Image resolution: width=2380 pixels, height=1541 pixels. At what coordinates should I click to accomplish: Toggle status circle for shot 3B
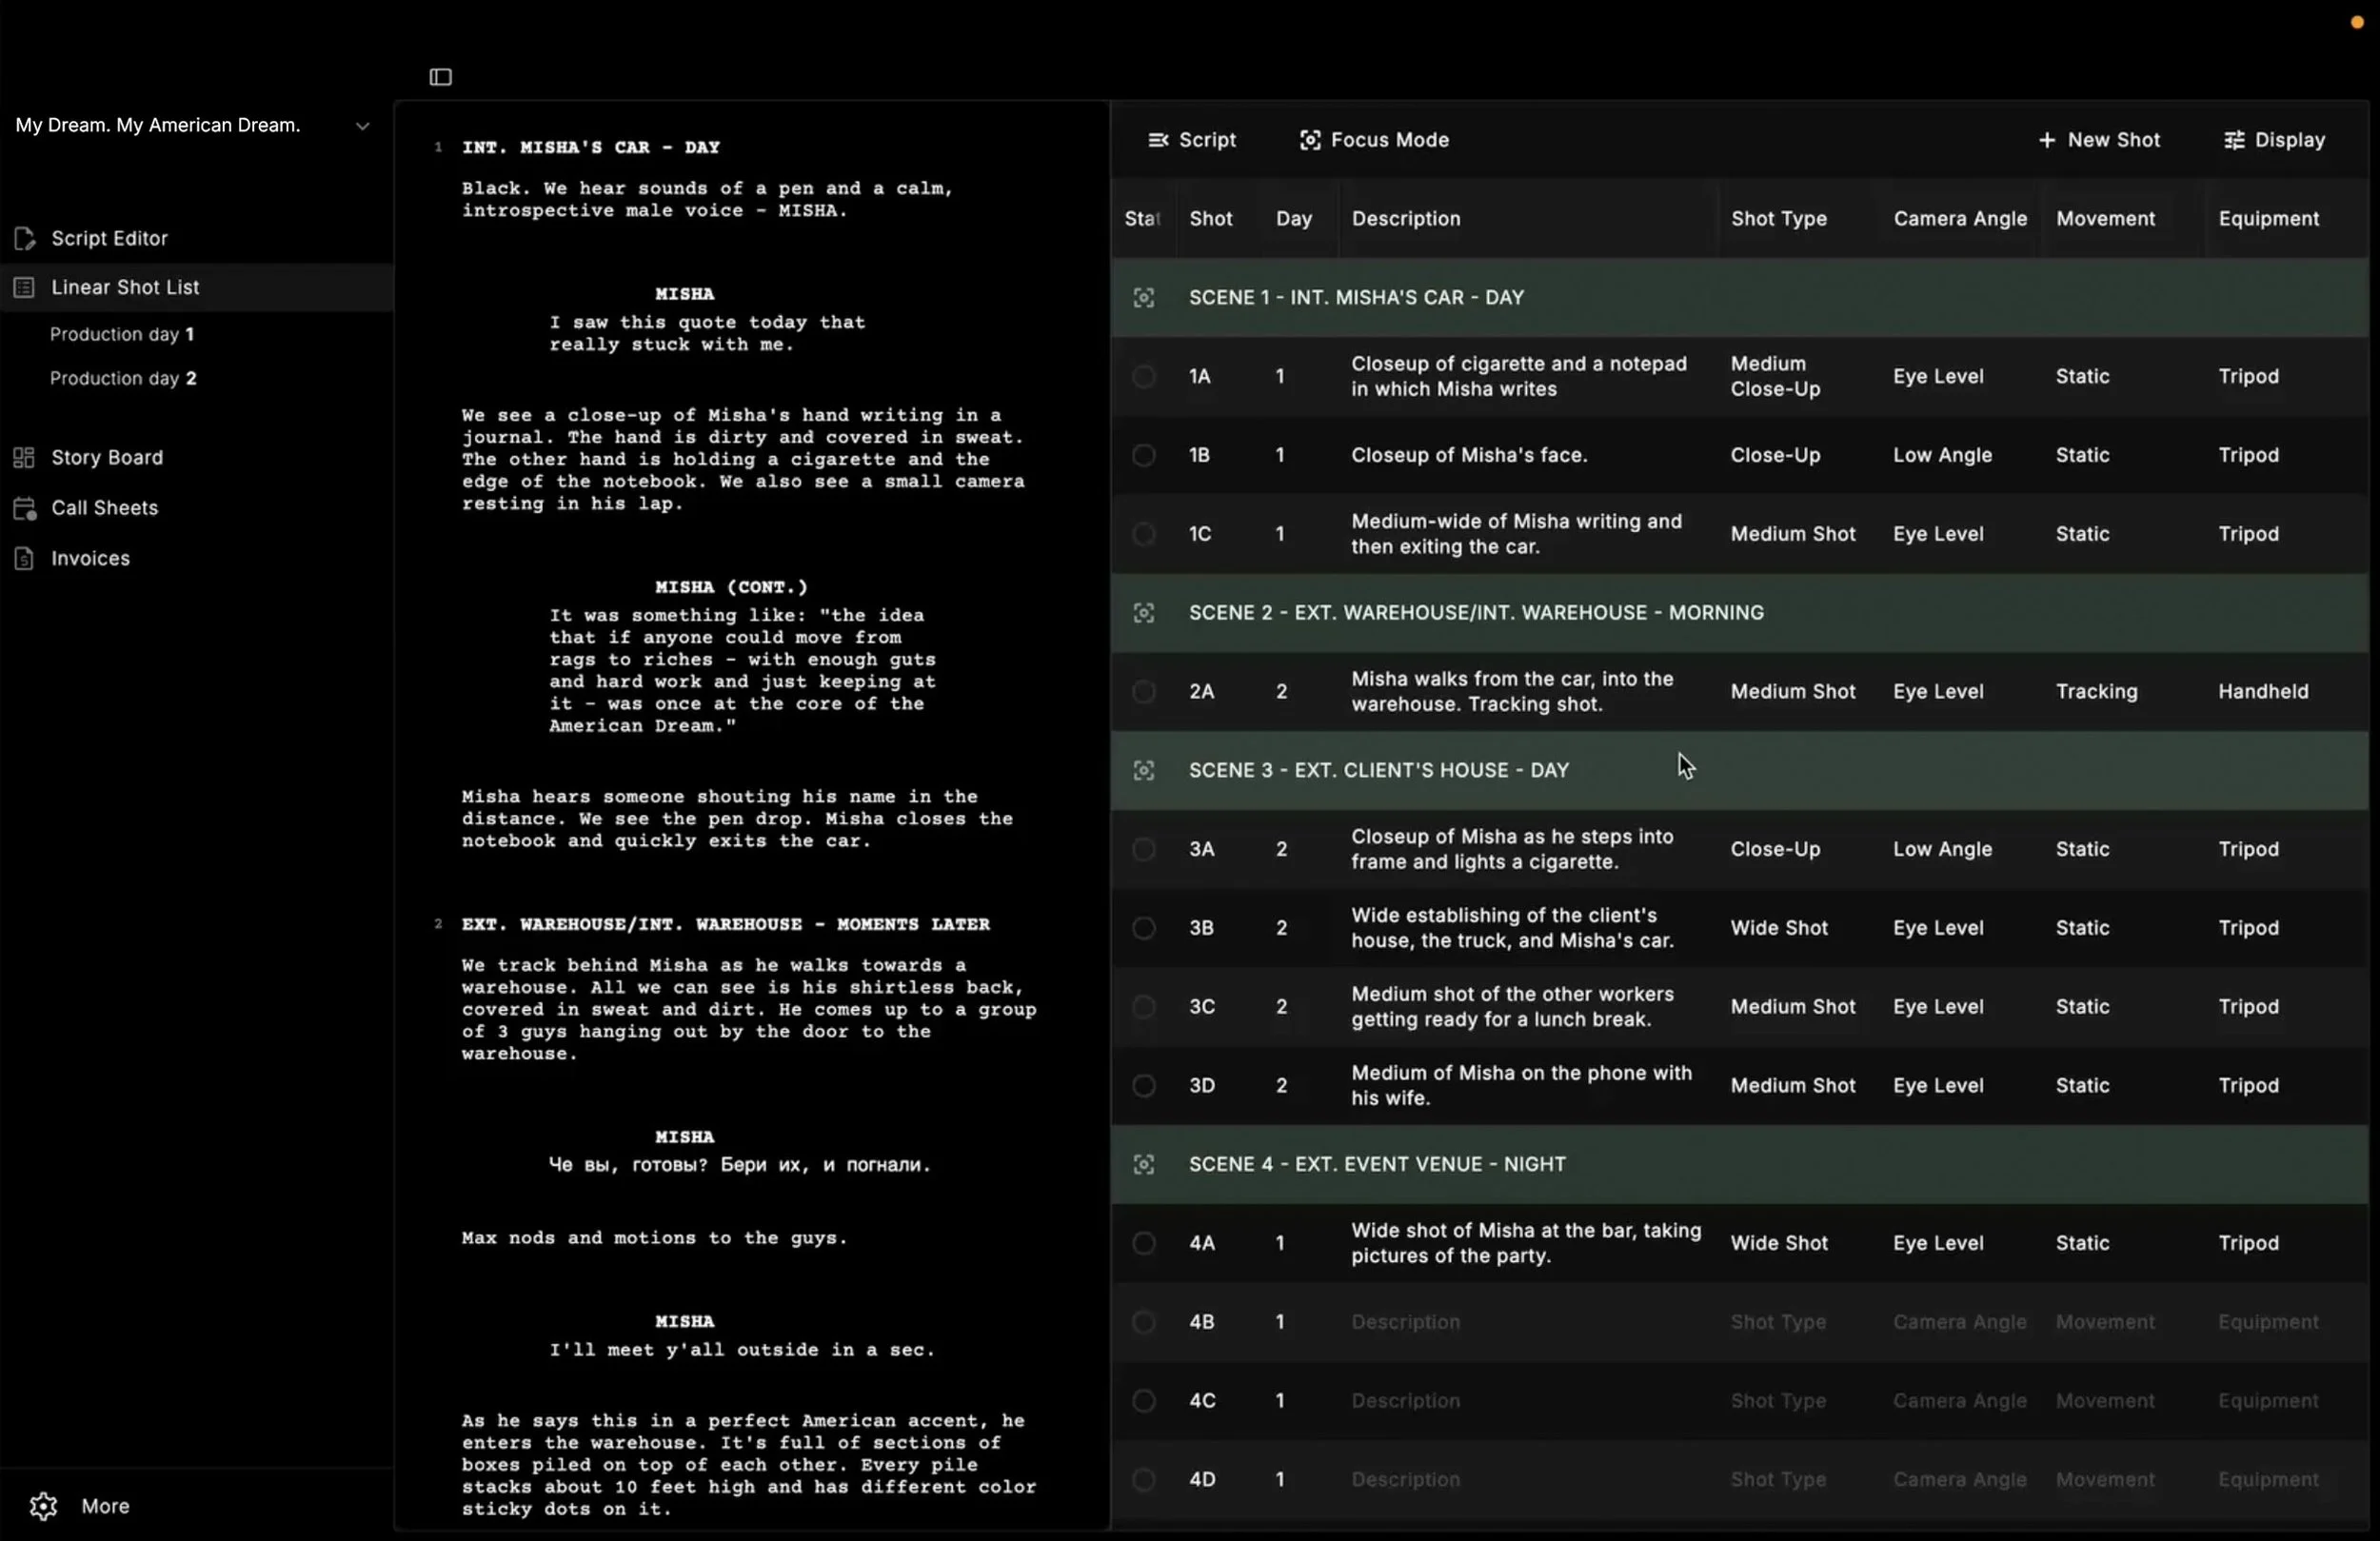tap(1143, 928)
